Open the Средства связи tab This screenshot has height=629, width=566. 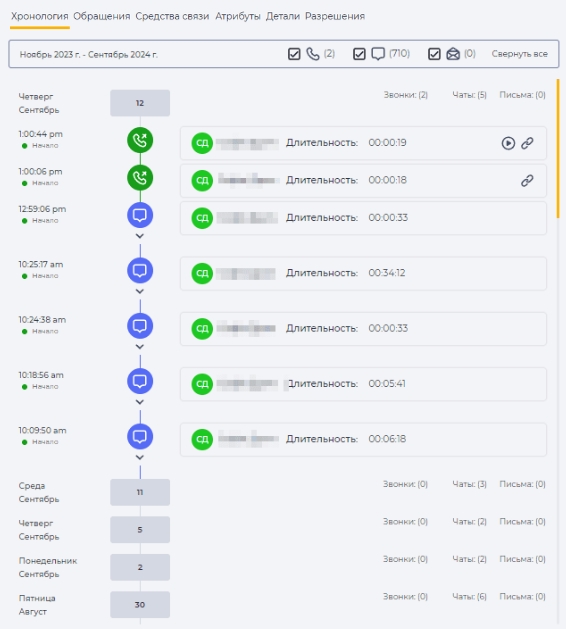point(172,16)
